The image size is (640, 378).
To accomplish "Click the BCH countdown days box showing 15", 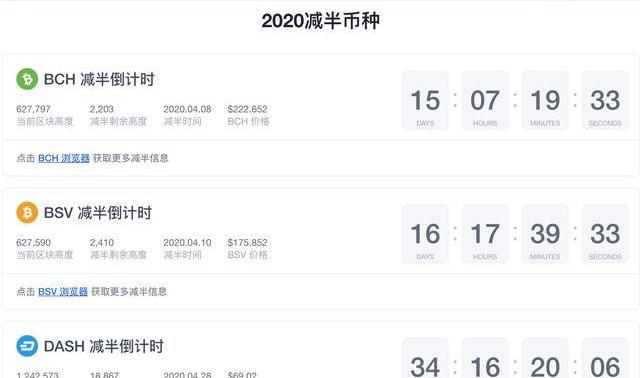I will coord(425,100).
